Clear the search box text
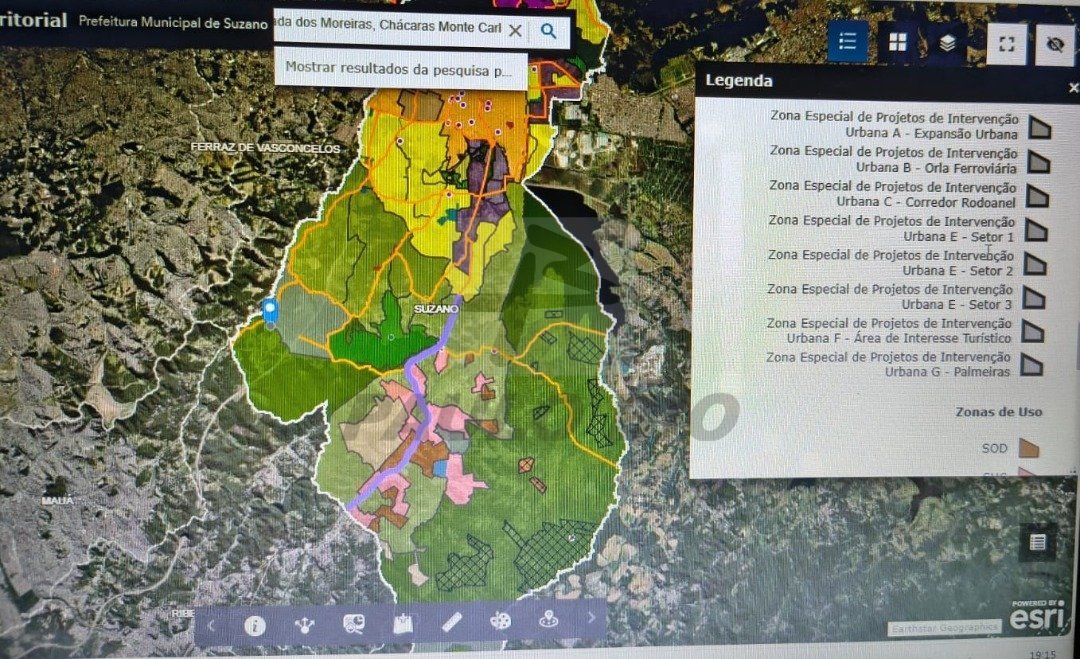The height and width of the screenshot is (659, 1080). click(x=515, y=31)
